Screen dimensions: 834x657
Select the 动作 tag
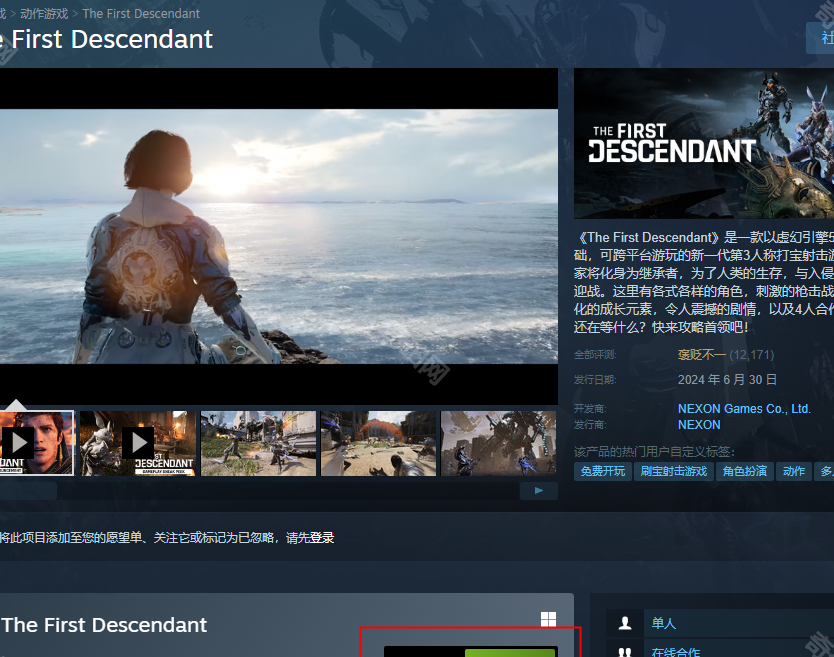794,471
